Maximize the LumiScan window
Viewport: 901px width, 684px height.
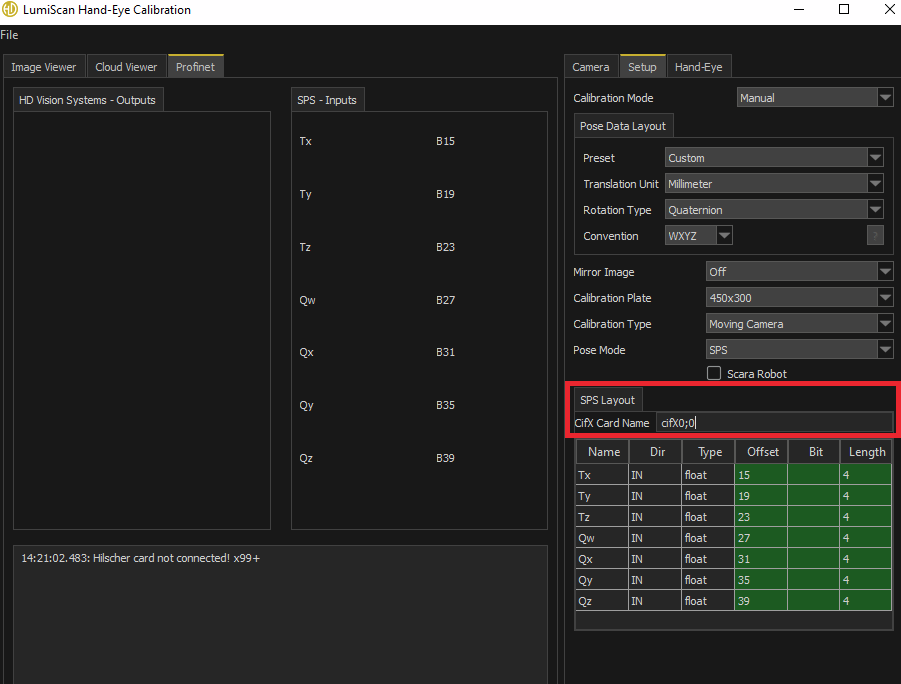tap(844, 9)
